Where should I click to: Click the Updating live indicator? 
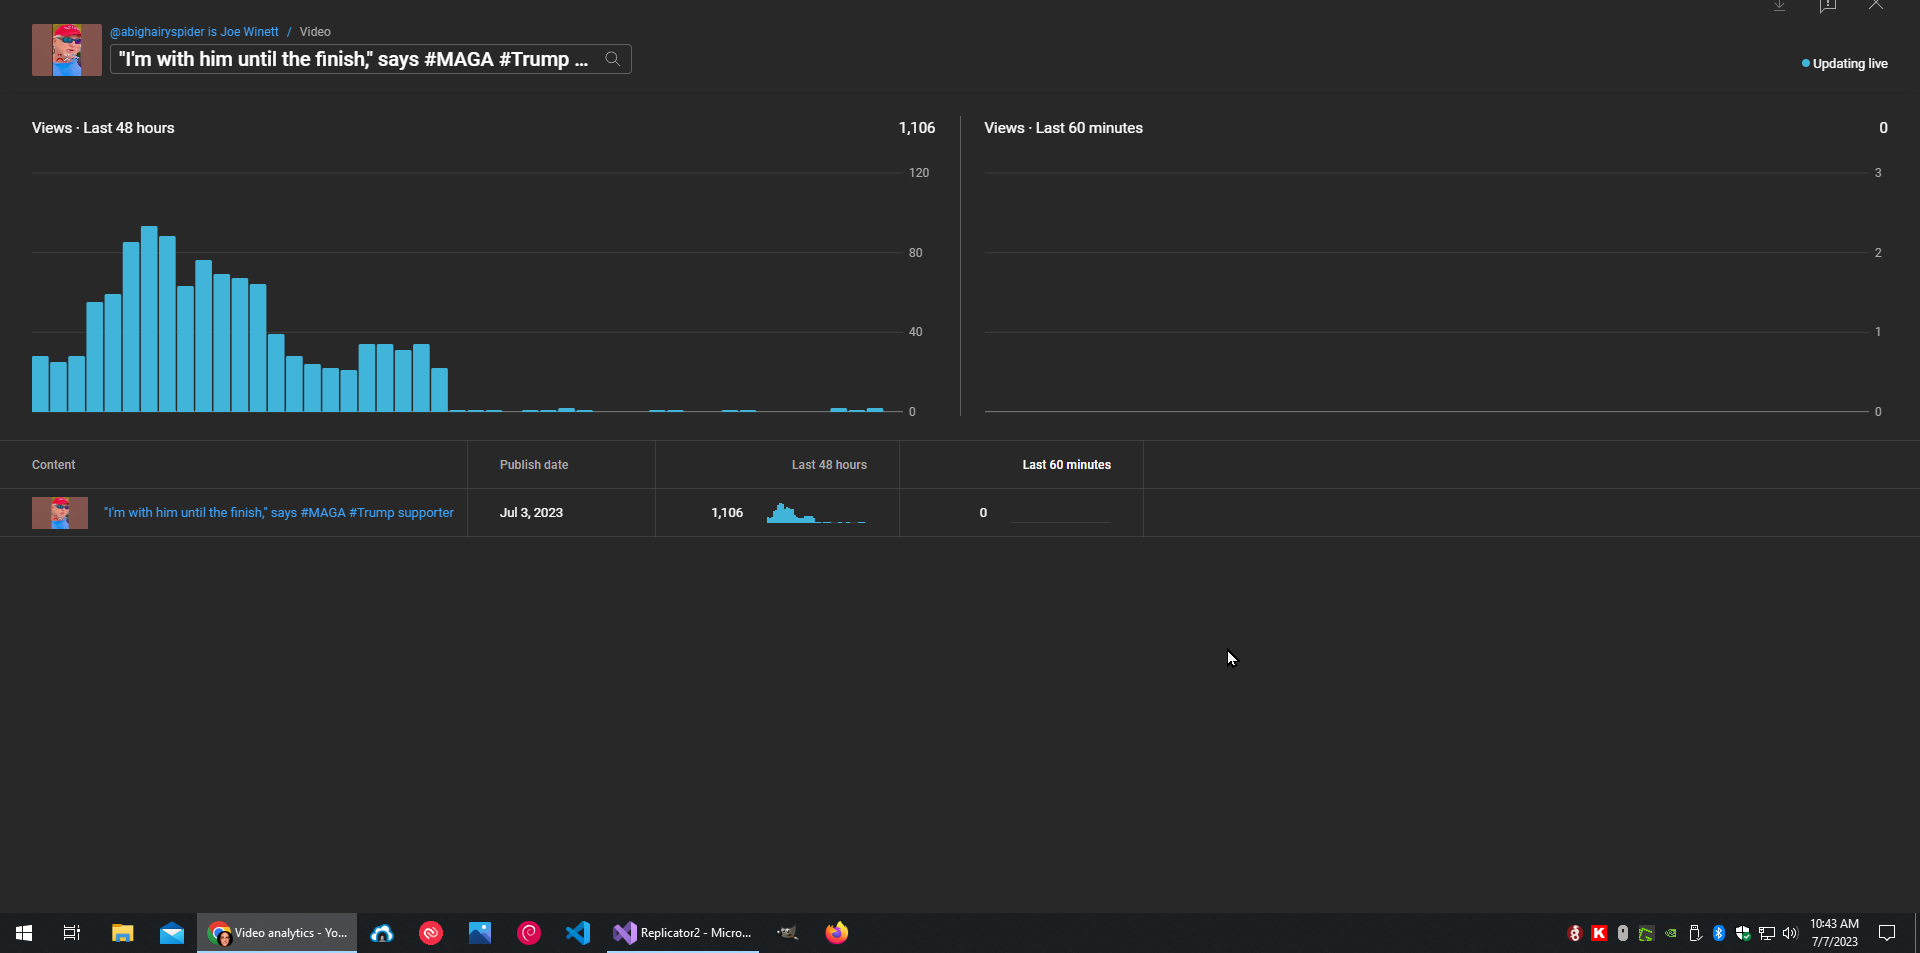[1844, 63]
